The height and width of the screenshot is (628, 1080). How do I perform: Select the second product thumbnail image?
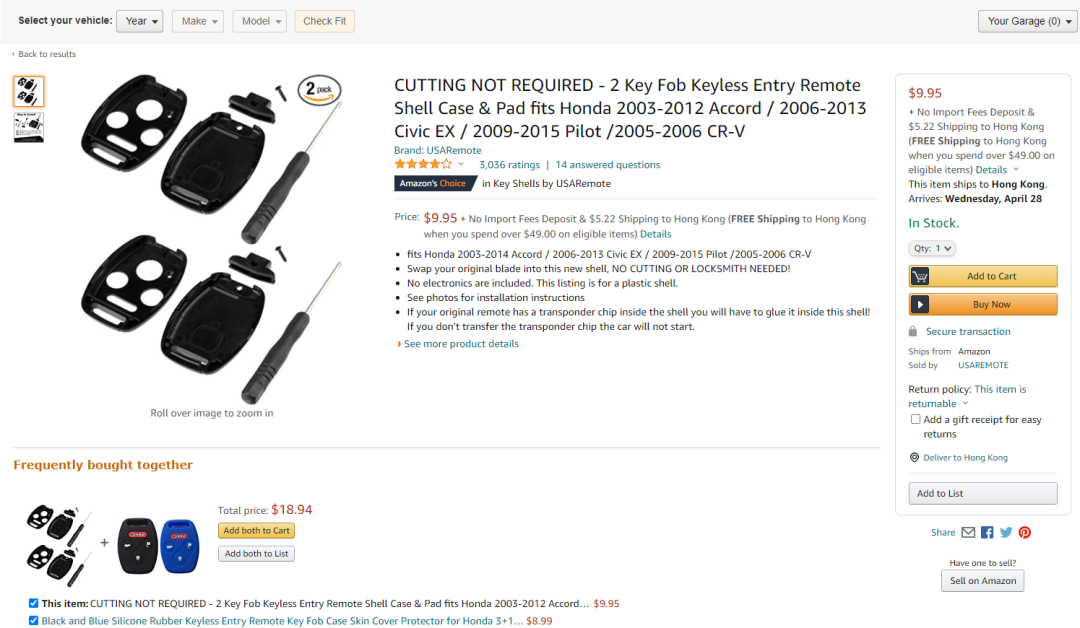pyautogui.click(x=28, y=127)
